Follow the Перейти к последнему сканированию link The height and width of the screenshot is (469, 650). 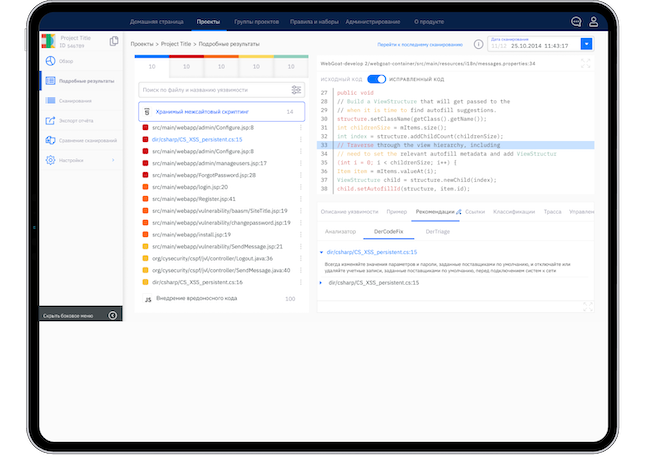point(420,44)
